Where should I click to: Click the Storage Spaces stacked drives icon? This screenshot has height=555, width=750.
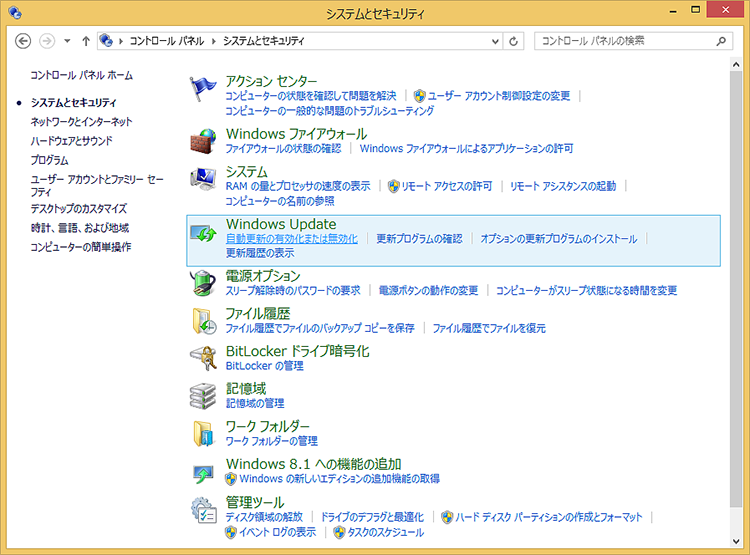tap(203, 396)
